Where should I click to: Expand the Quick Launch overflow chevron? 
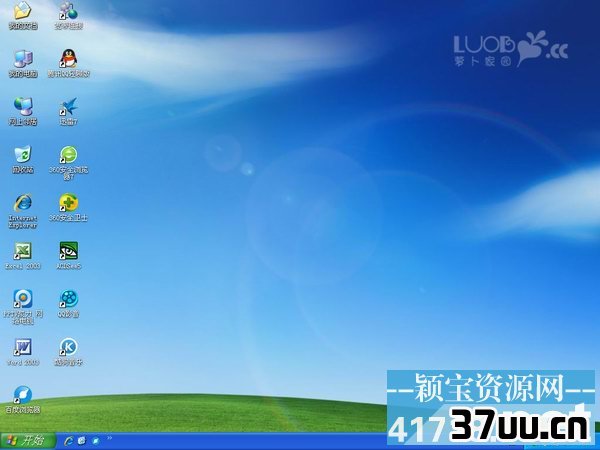tap(110, 438)
